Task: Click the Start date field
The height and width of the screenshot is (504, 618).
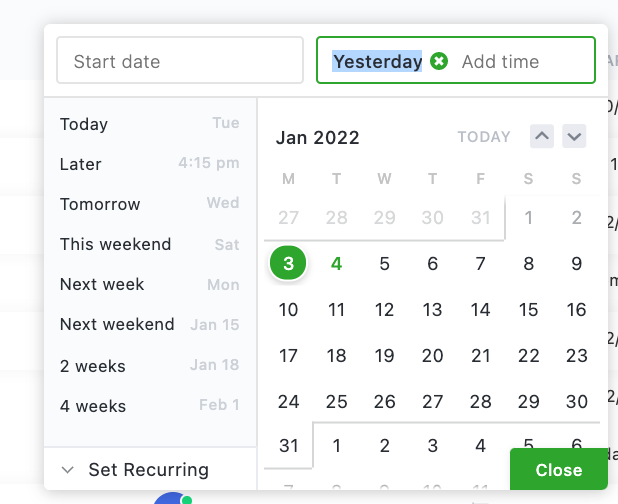Action: point(180,60)
